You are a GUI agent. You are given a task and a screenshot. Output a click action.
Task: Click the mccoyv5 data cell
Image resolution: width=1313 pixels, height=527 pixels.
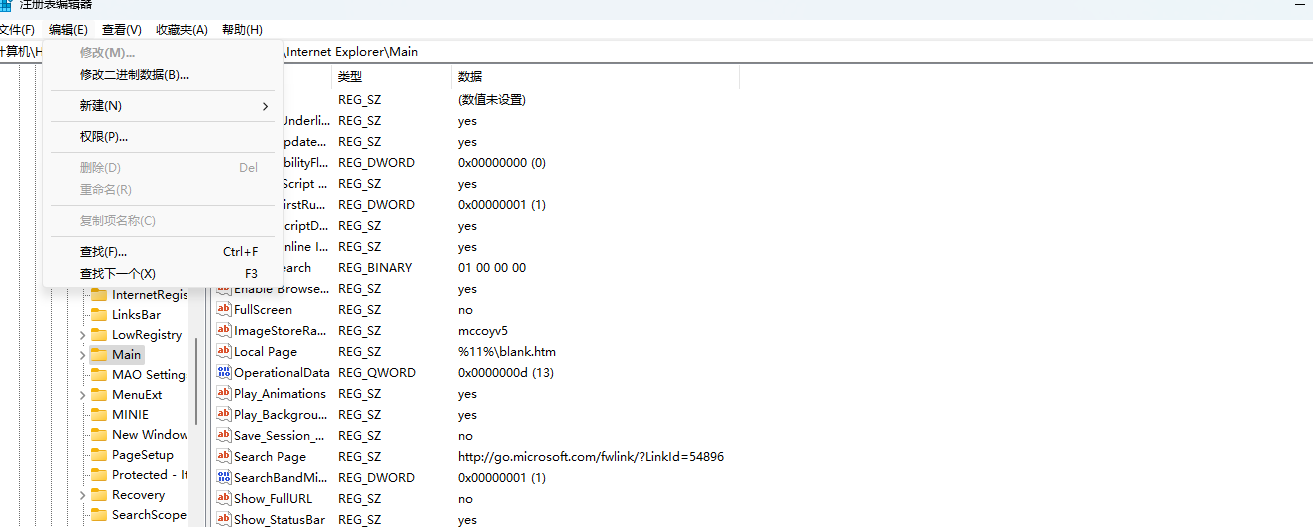coord(483,331)
